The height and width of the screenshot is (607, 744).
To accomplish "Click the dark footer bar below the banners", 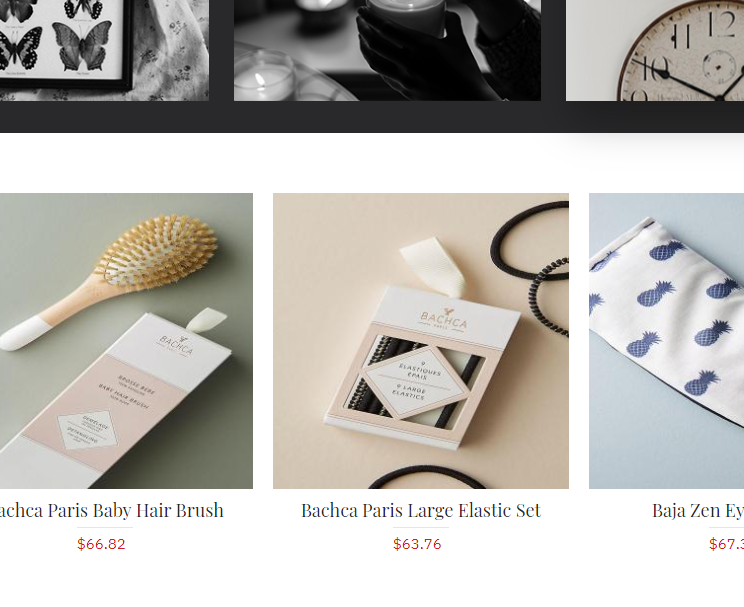I will tap(372, 117).
